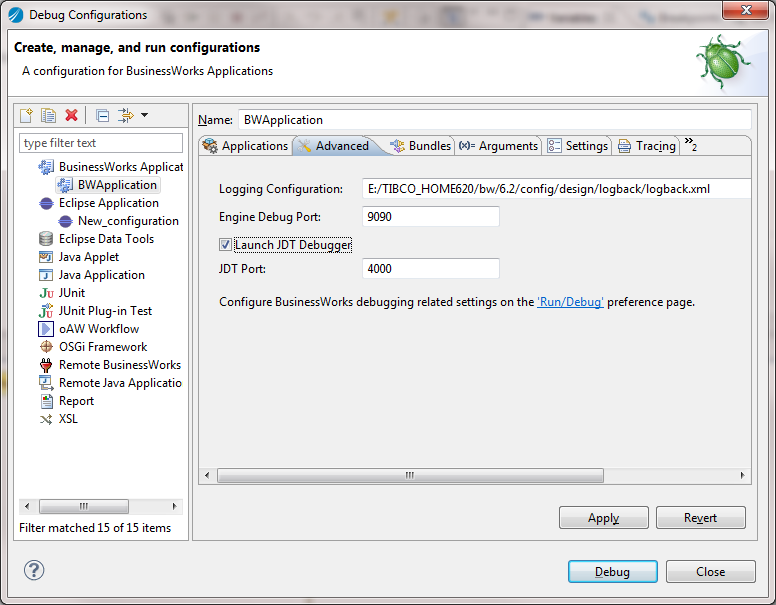The image size is (776, 605).
Task: Click the New launch configuration icon
Action: click(26, 115)
